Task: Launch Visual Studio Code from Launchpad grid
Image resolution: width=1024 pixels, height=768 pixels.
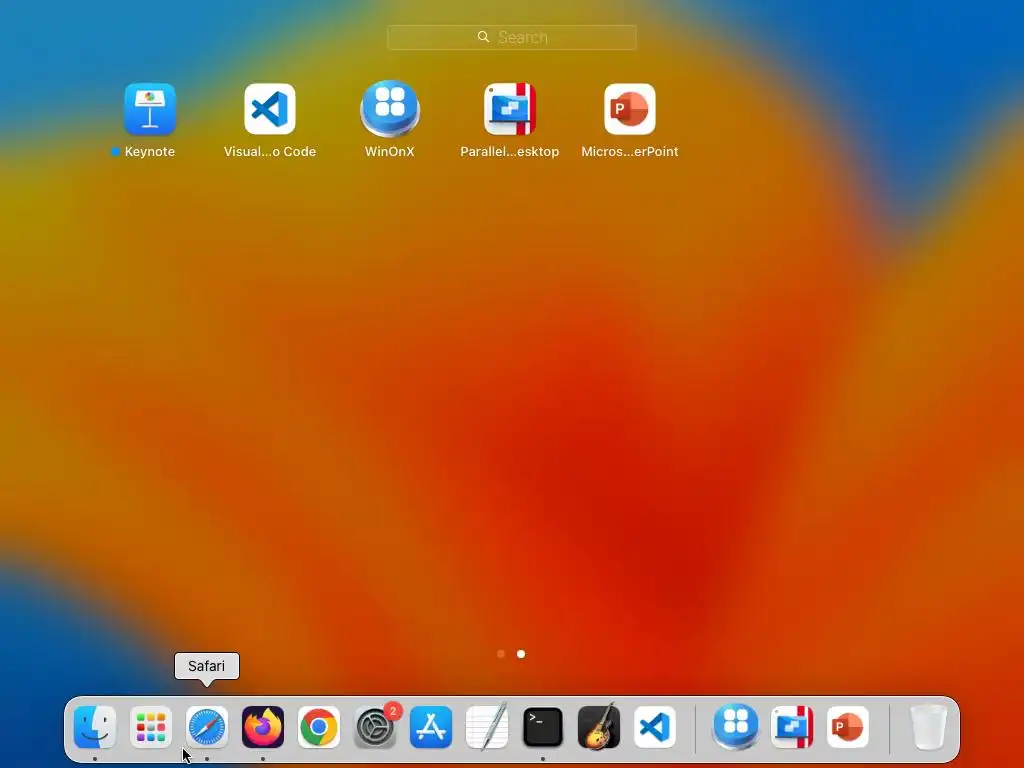Action: pos(270,109)
